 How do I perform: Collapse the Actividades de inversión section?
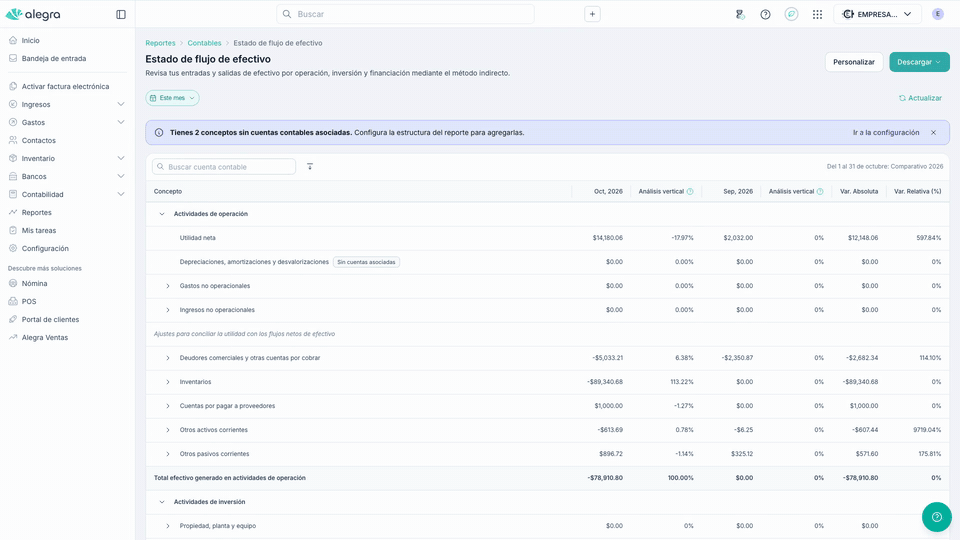point(162,501)
